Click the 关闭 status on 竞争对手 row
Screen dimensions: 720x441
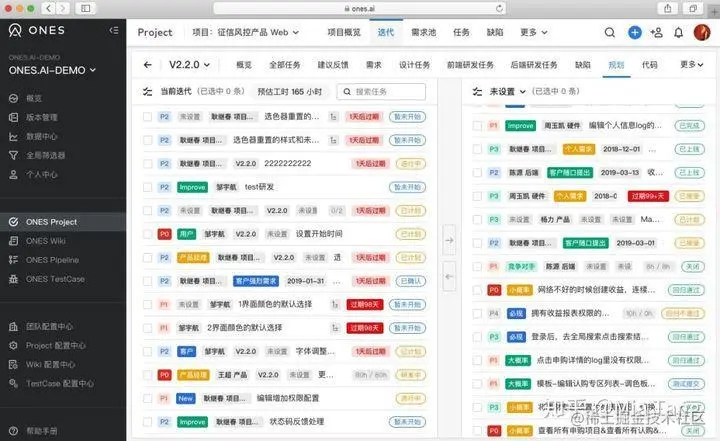(692, 266)
